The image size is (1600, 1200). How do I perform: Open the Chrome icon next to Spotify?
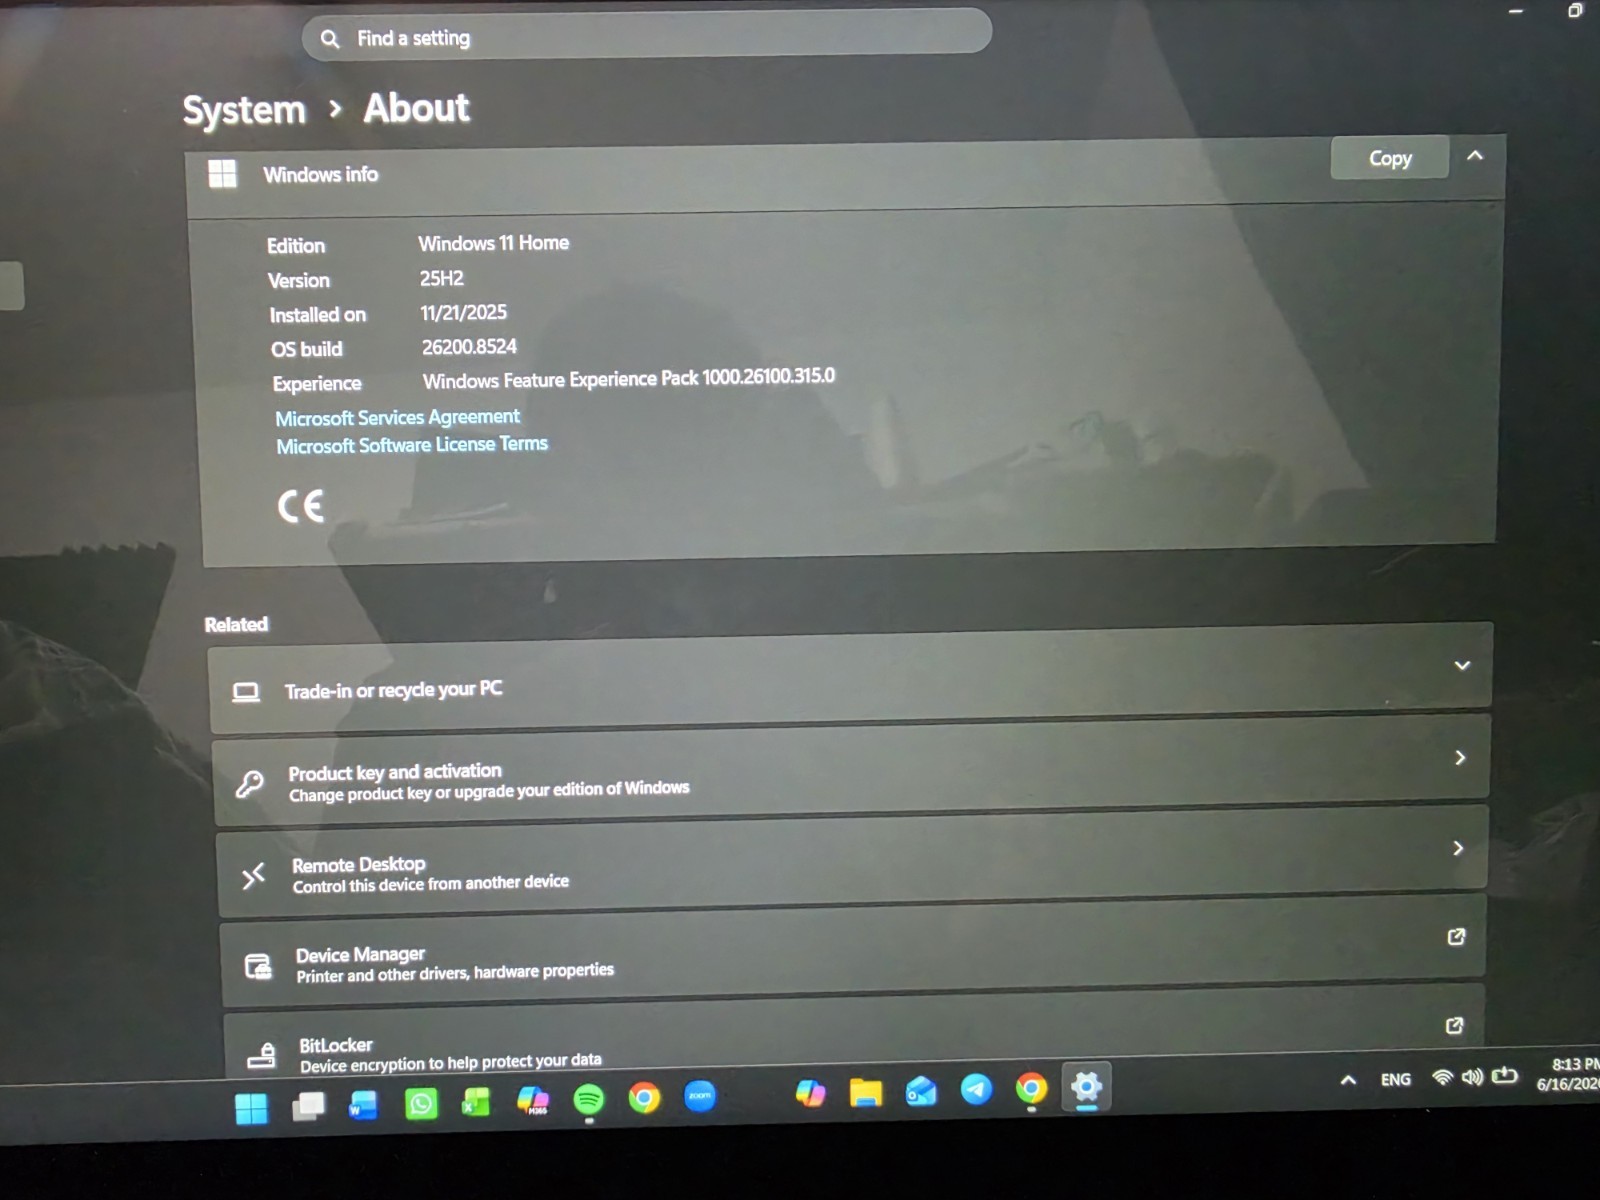[644, 1098]
